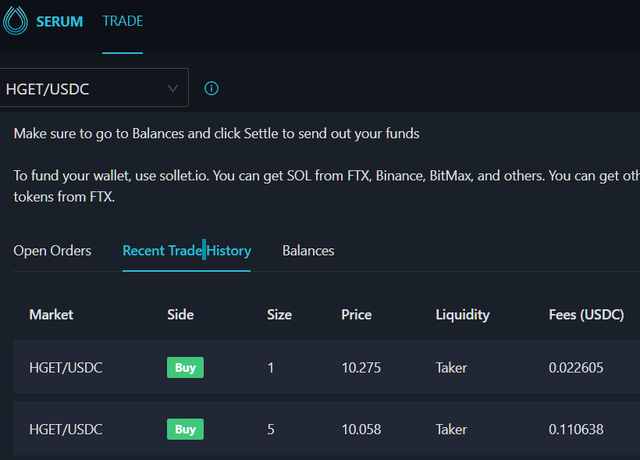Image resolution: width=640 pixels, height=460 pixels.
Task: Open the TRADE navigation tab
Action: (122, 21)
